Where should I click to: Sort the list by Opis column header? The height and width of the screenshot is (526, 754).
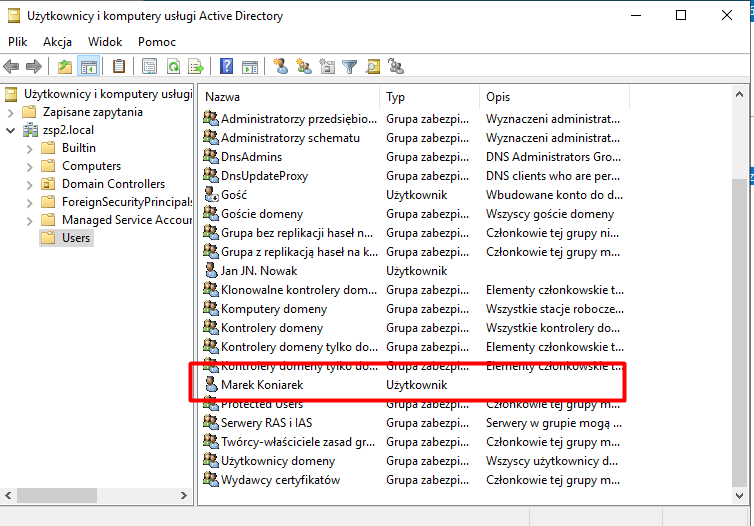pos(554,97)
